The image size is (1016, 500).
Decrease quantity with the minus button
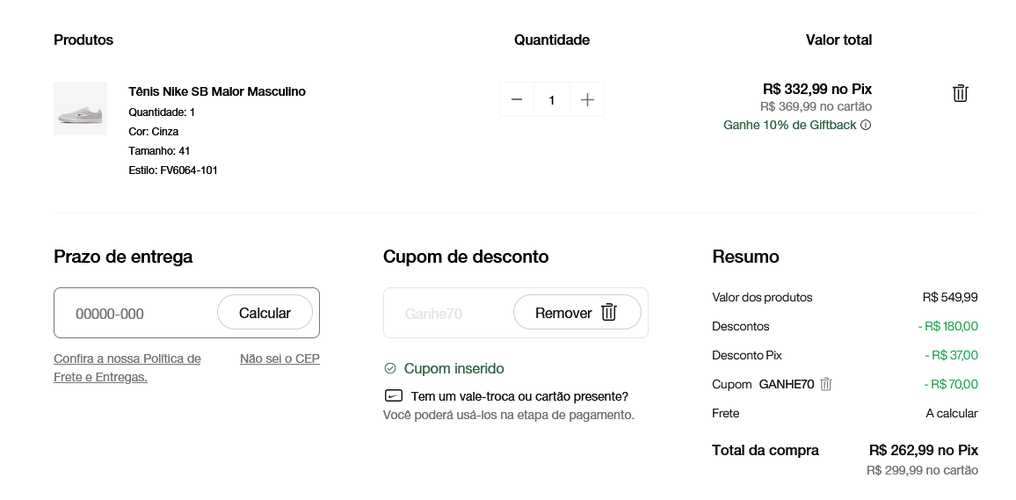point(516,100)
